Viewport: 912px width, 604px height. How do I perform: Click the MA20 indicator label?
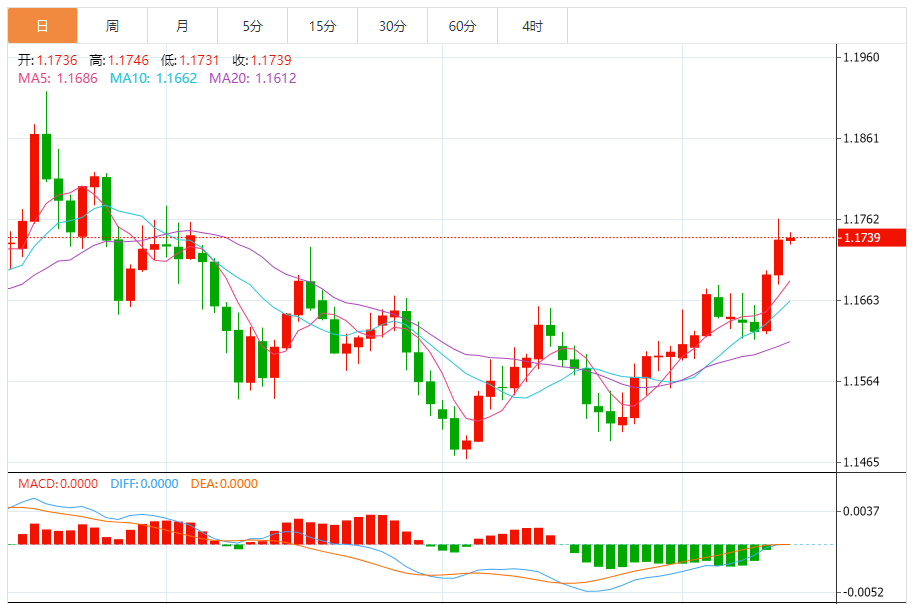point(252,78)
